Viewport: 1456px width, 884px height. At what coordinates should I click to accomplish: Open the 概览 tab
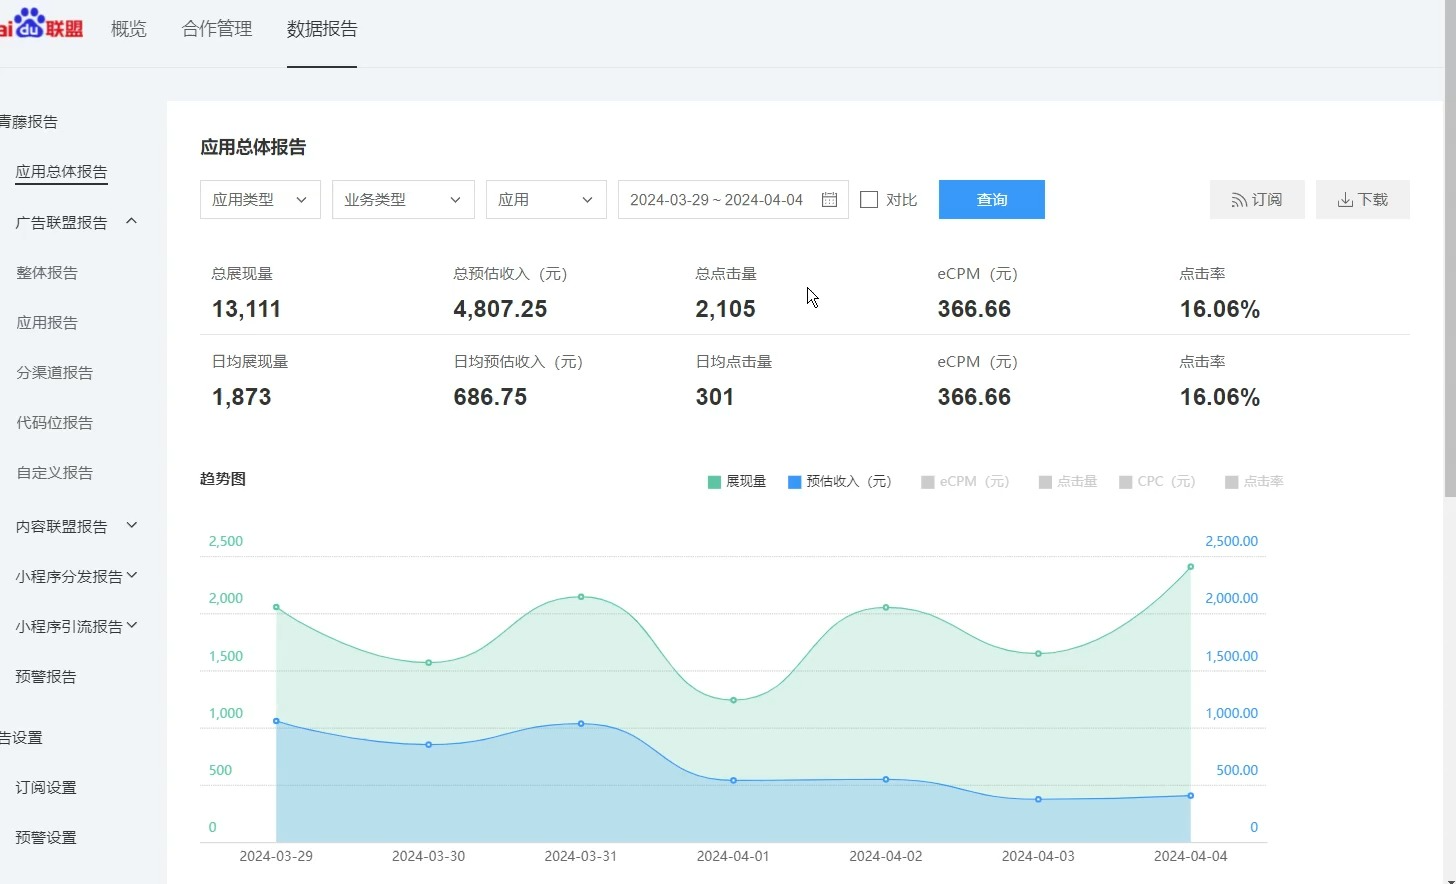128,29
